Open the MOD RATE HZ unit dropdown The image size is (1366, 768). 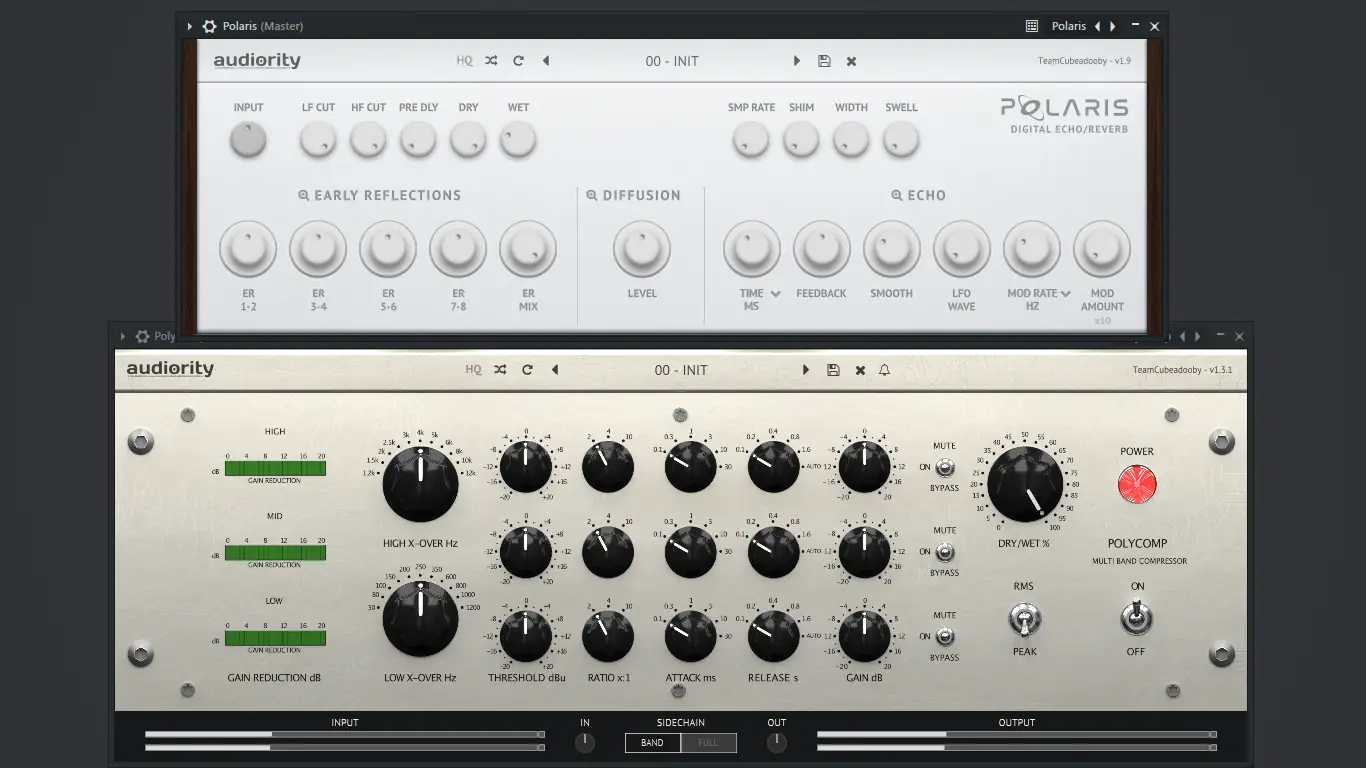pyautogui.click(x=1066, y=294)
